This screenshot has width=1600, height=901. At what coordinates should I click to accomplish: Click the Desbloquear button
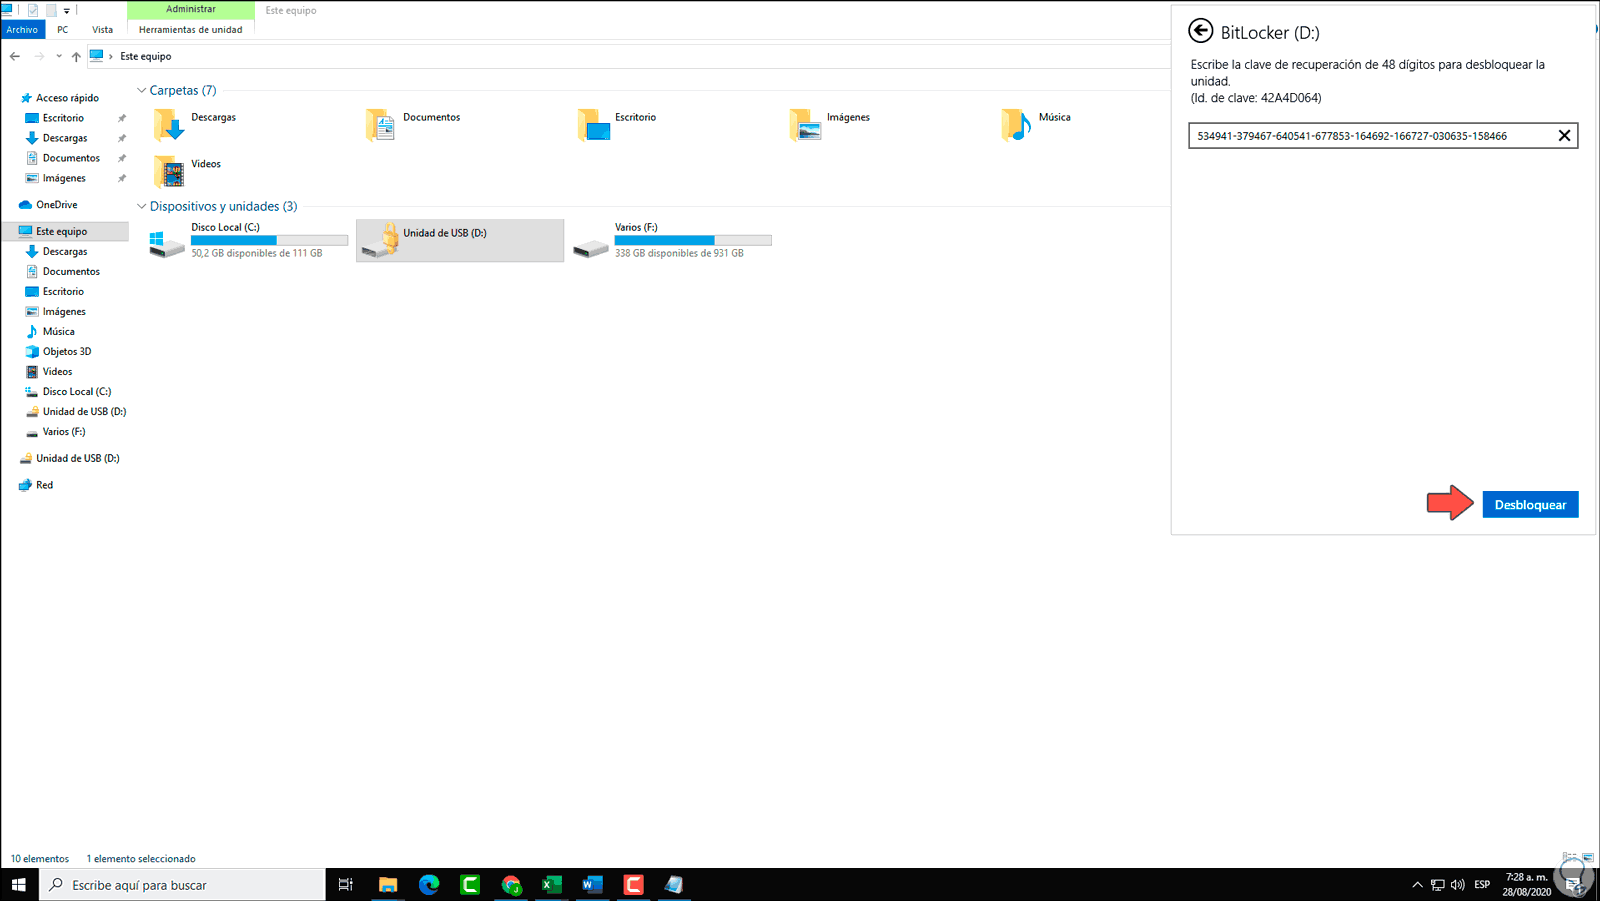(1530, 505)
